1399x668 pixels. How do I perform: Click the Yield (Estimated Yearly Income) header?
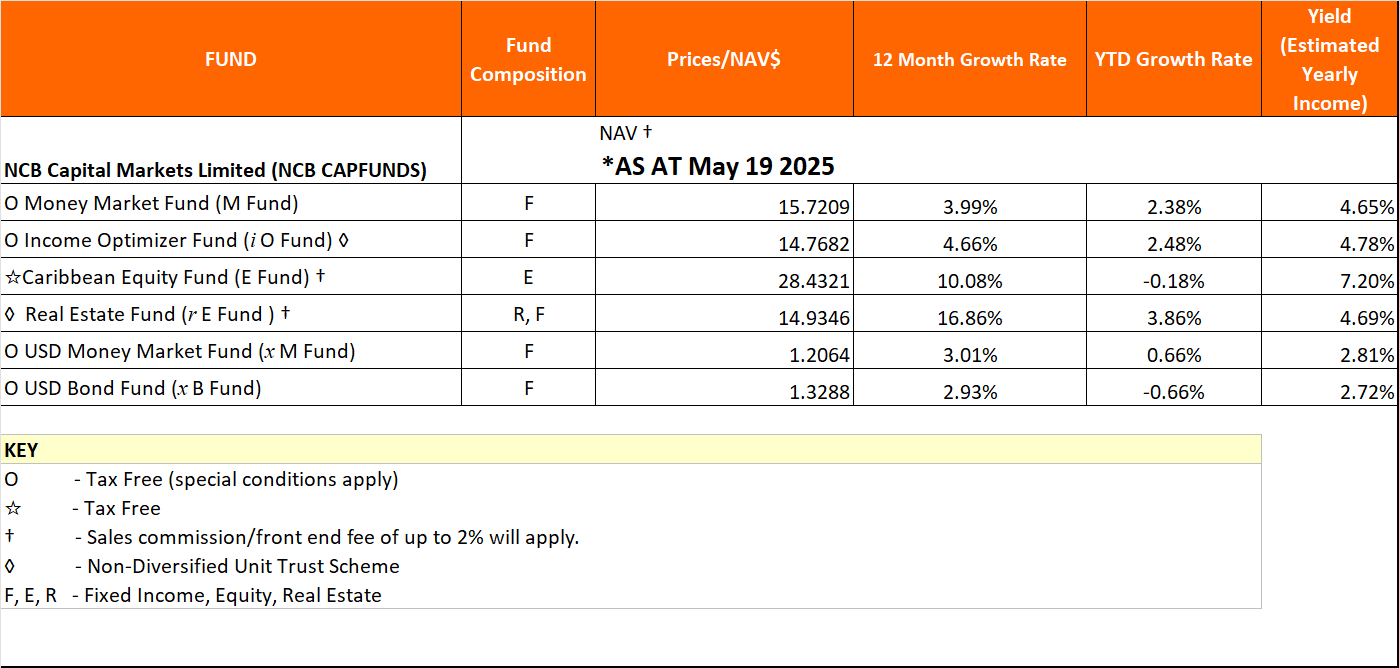(x=1329, y=59)
